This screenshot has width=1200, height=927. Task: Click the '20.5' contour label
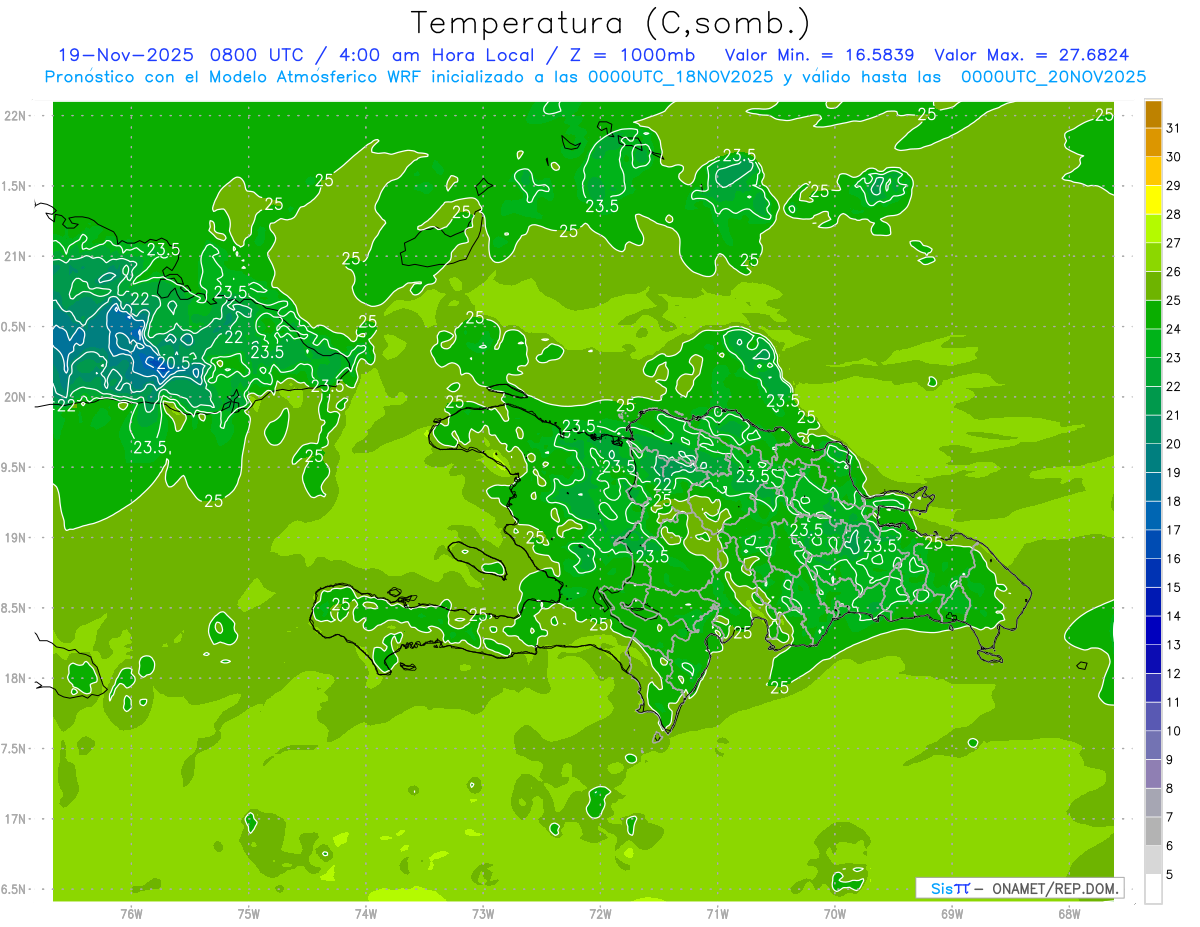(x=173, y=363)
